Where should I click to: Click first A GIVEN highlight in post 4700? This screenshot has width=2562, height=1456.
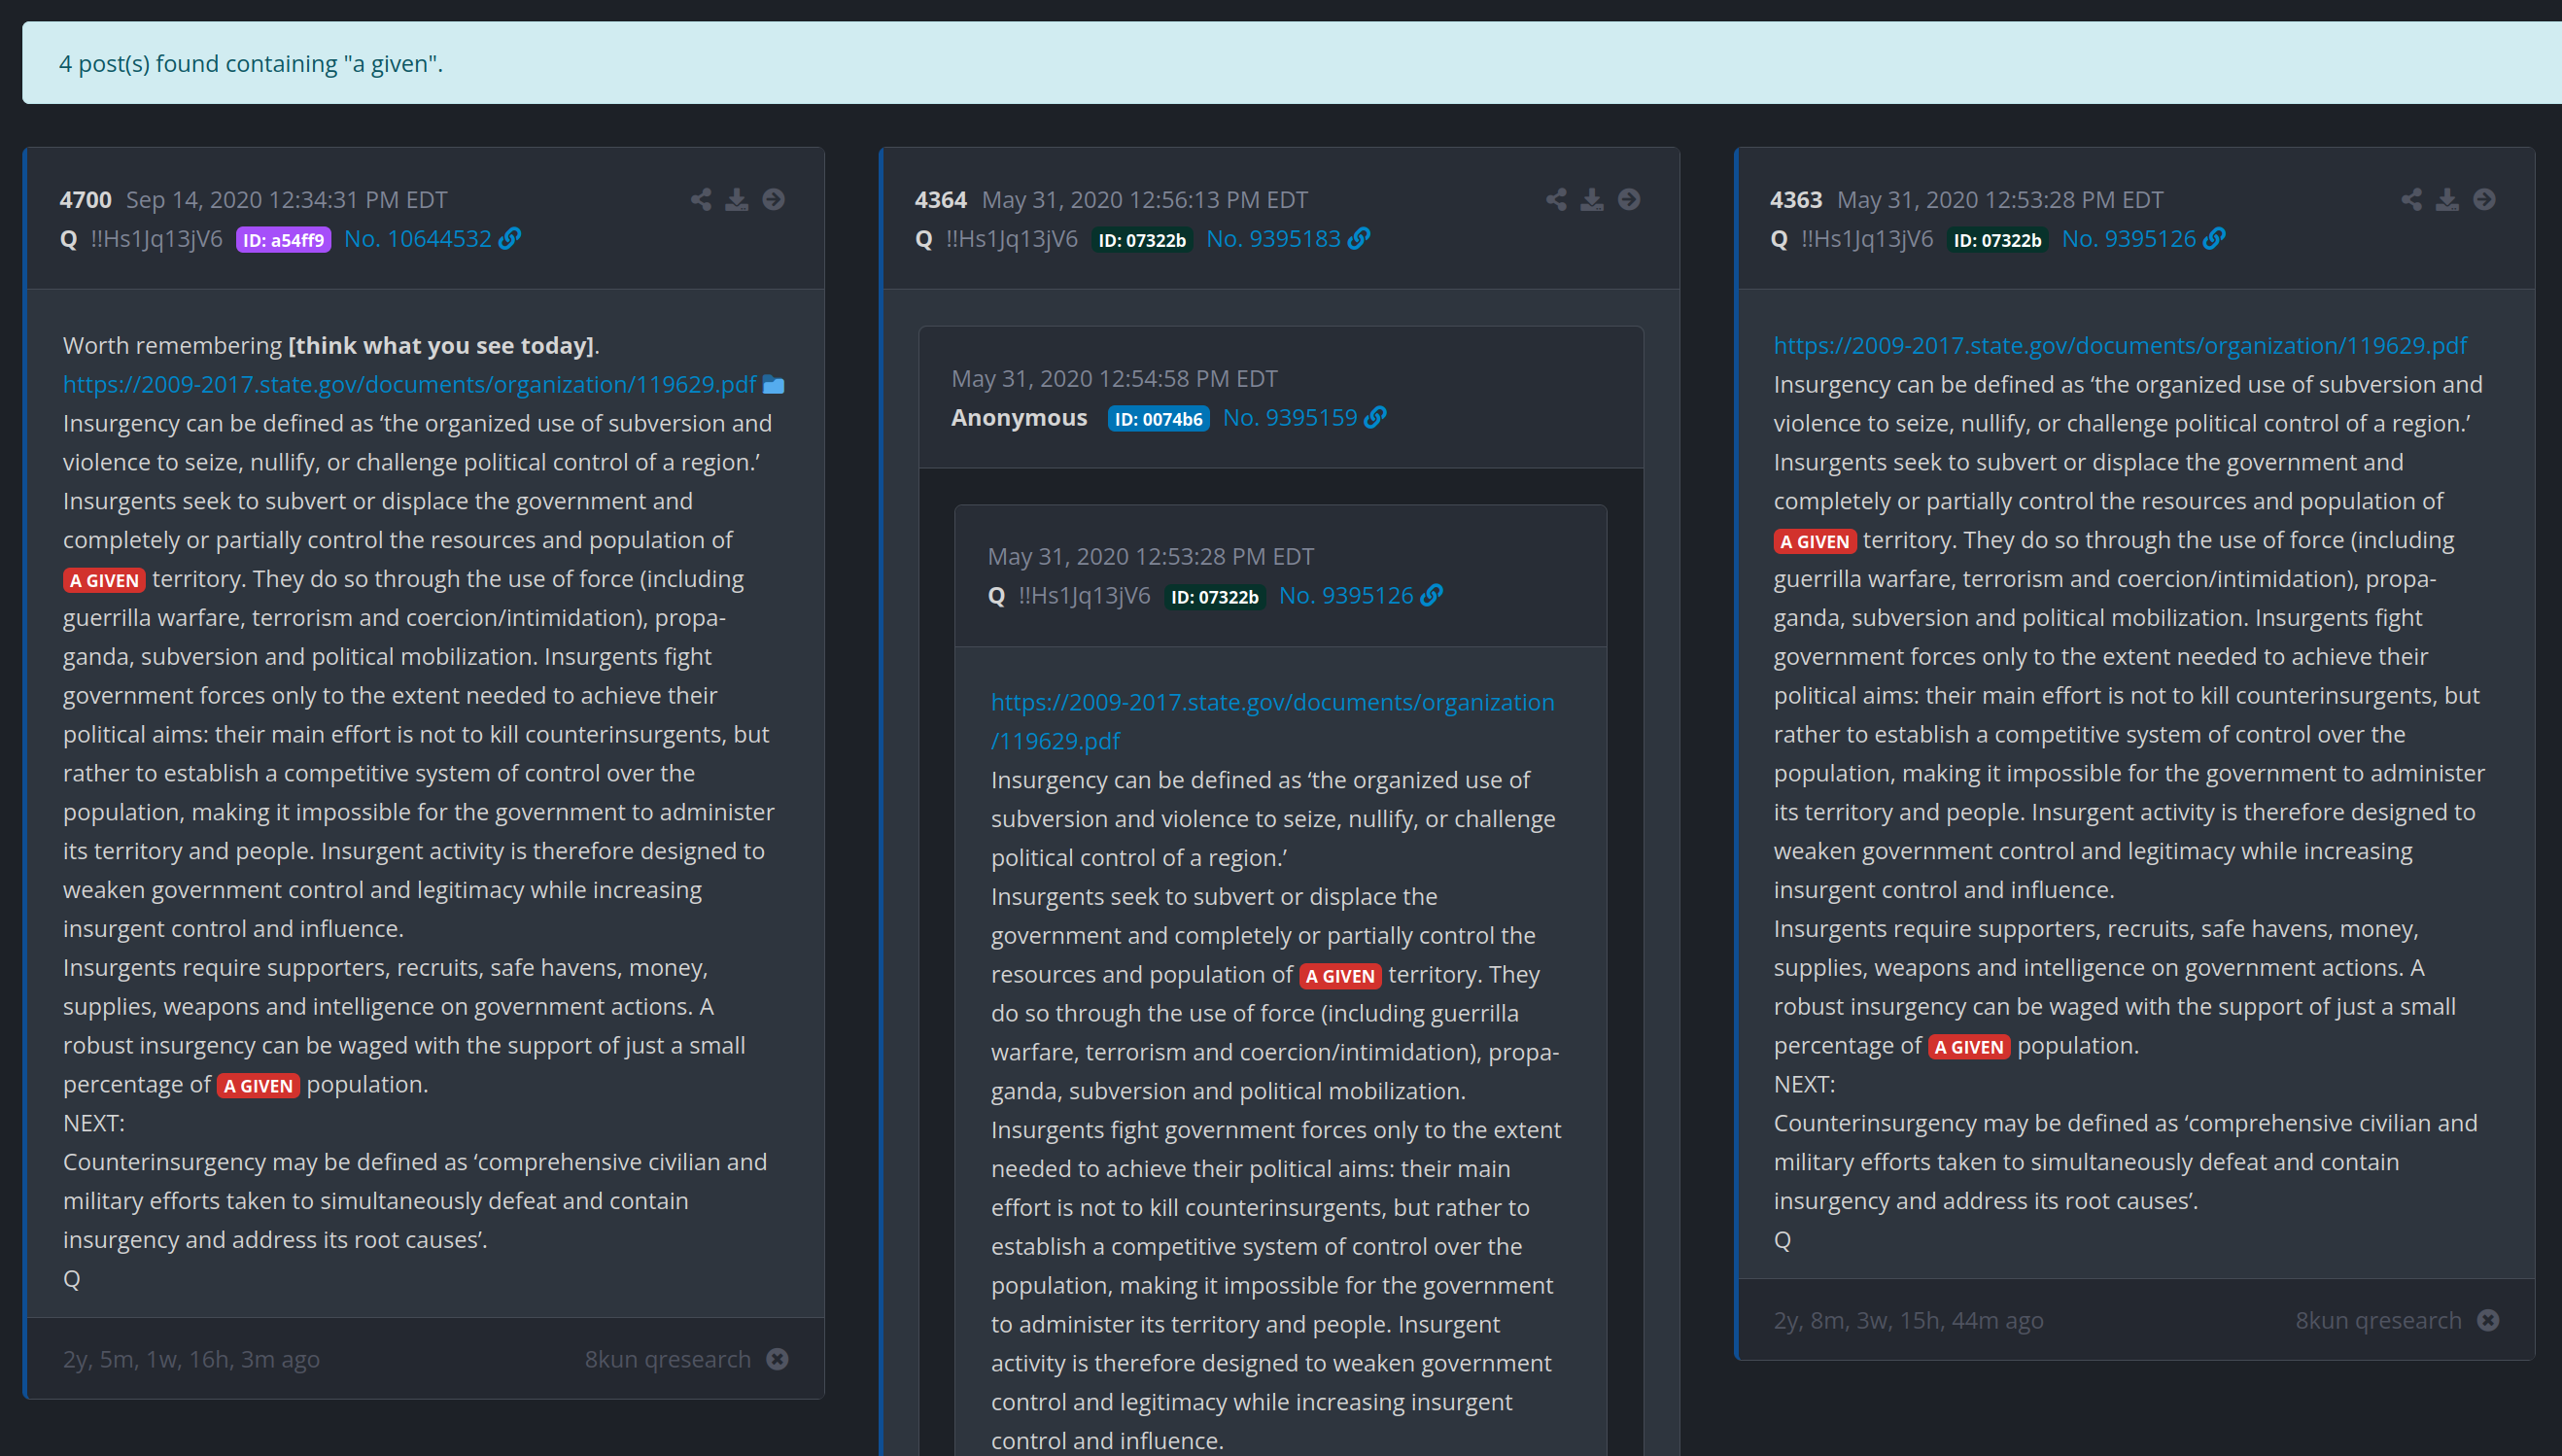(x=104, y=581)
